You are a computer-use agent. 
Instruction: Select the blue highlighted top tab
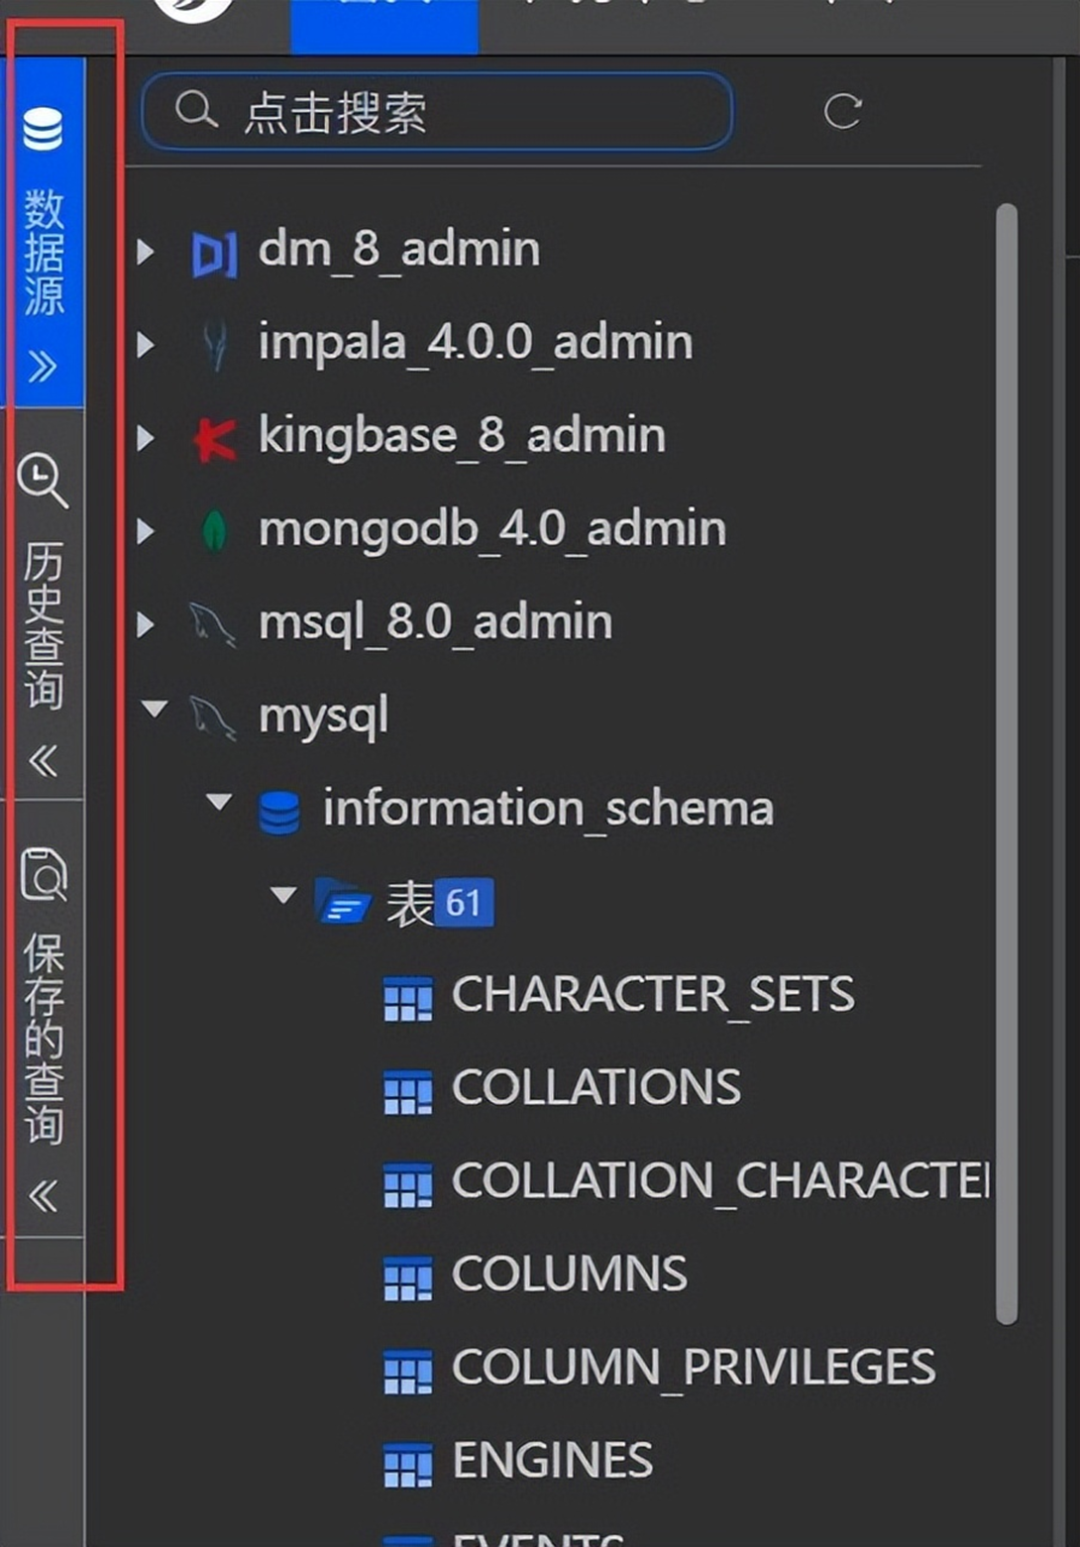[x=385, y=26]
